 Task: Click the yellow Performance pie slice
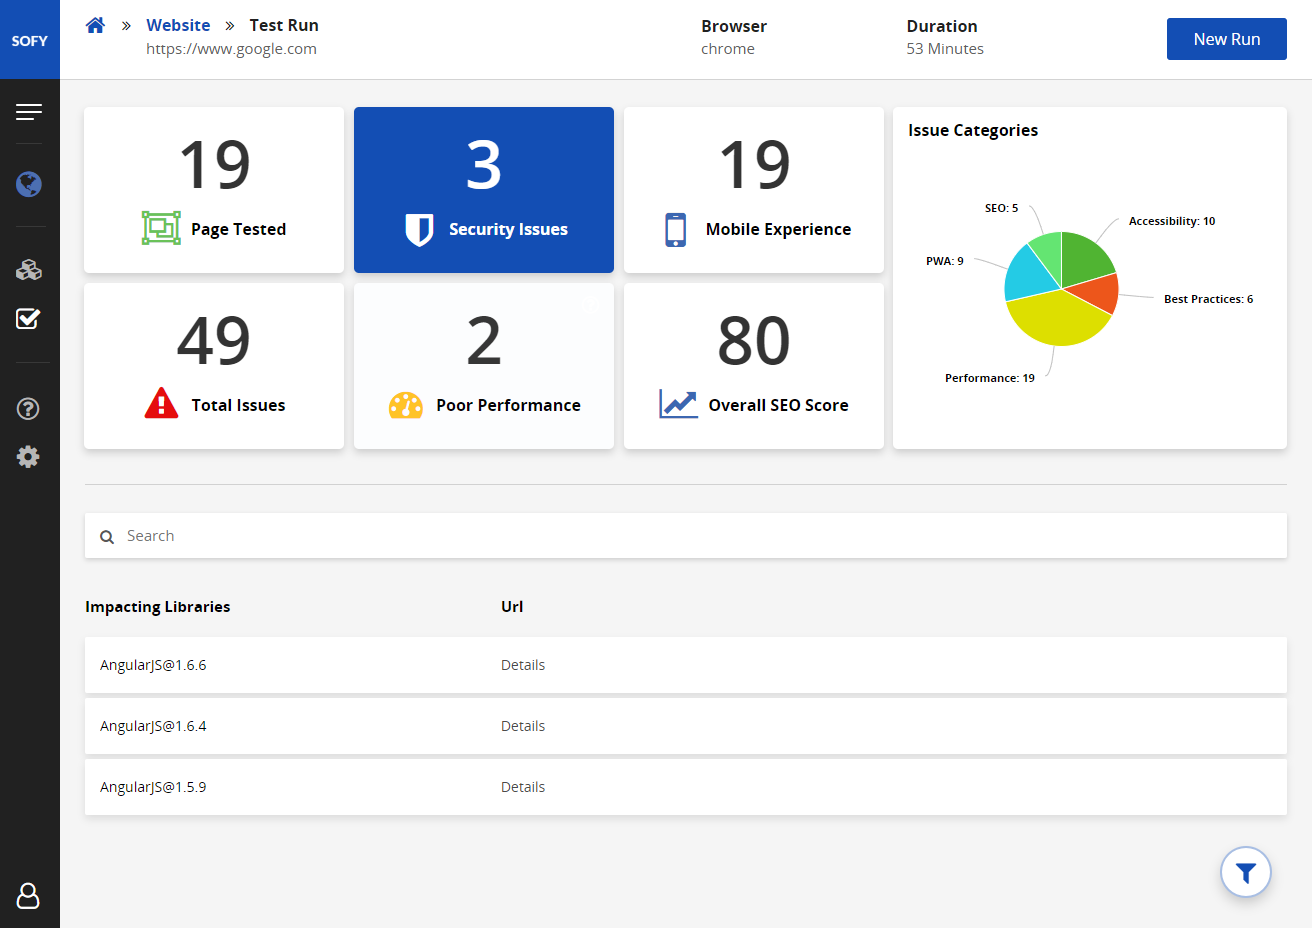(1056, 320)
